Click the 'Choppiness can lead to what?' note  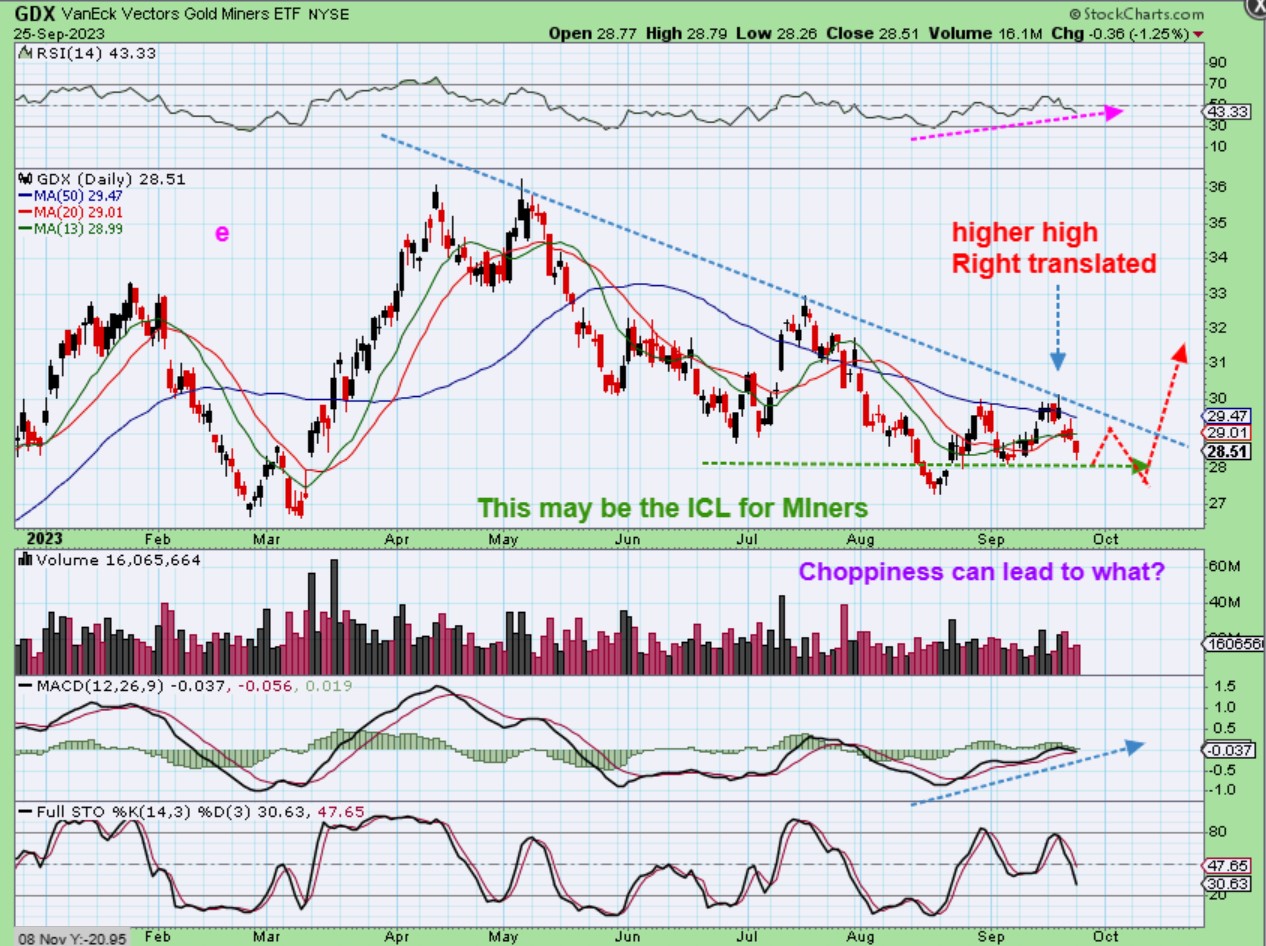[x=980, y=572]
